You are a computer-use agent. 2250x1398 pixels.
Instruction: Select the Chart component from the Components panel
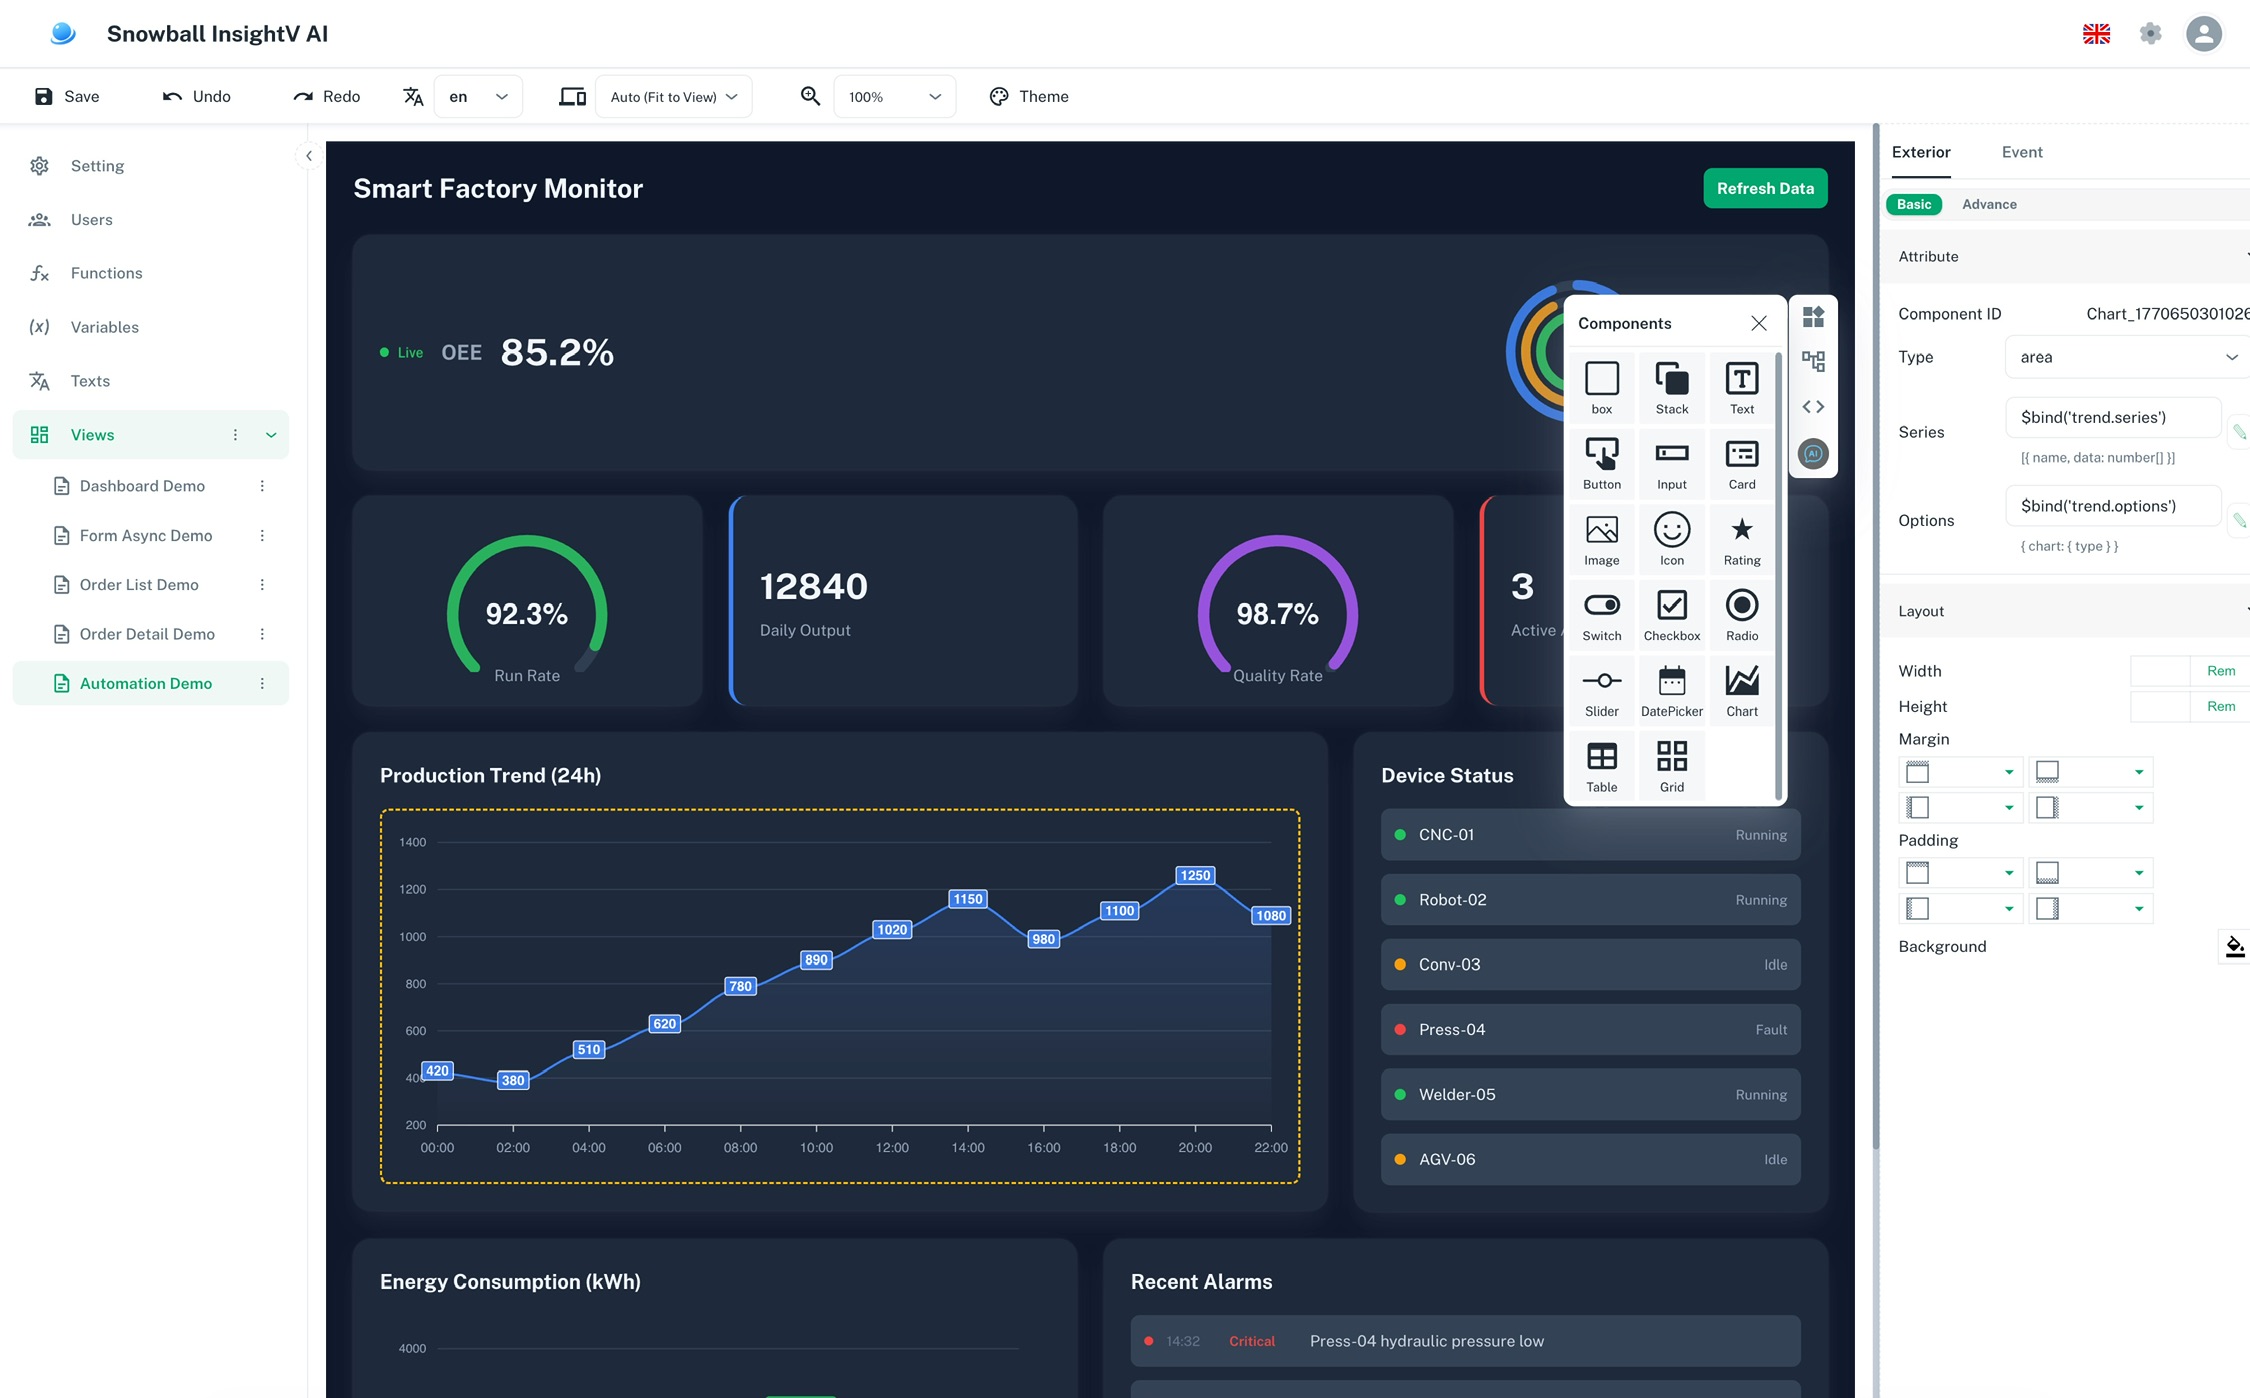[x=1741, y=688]
